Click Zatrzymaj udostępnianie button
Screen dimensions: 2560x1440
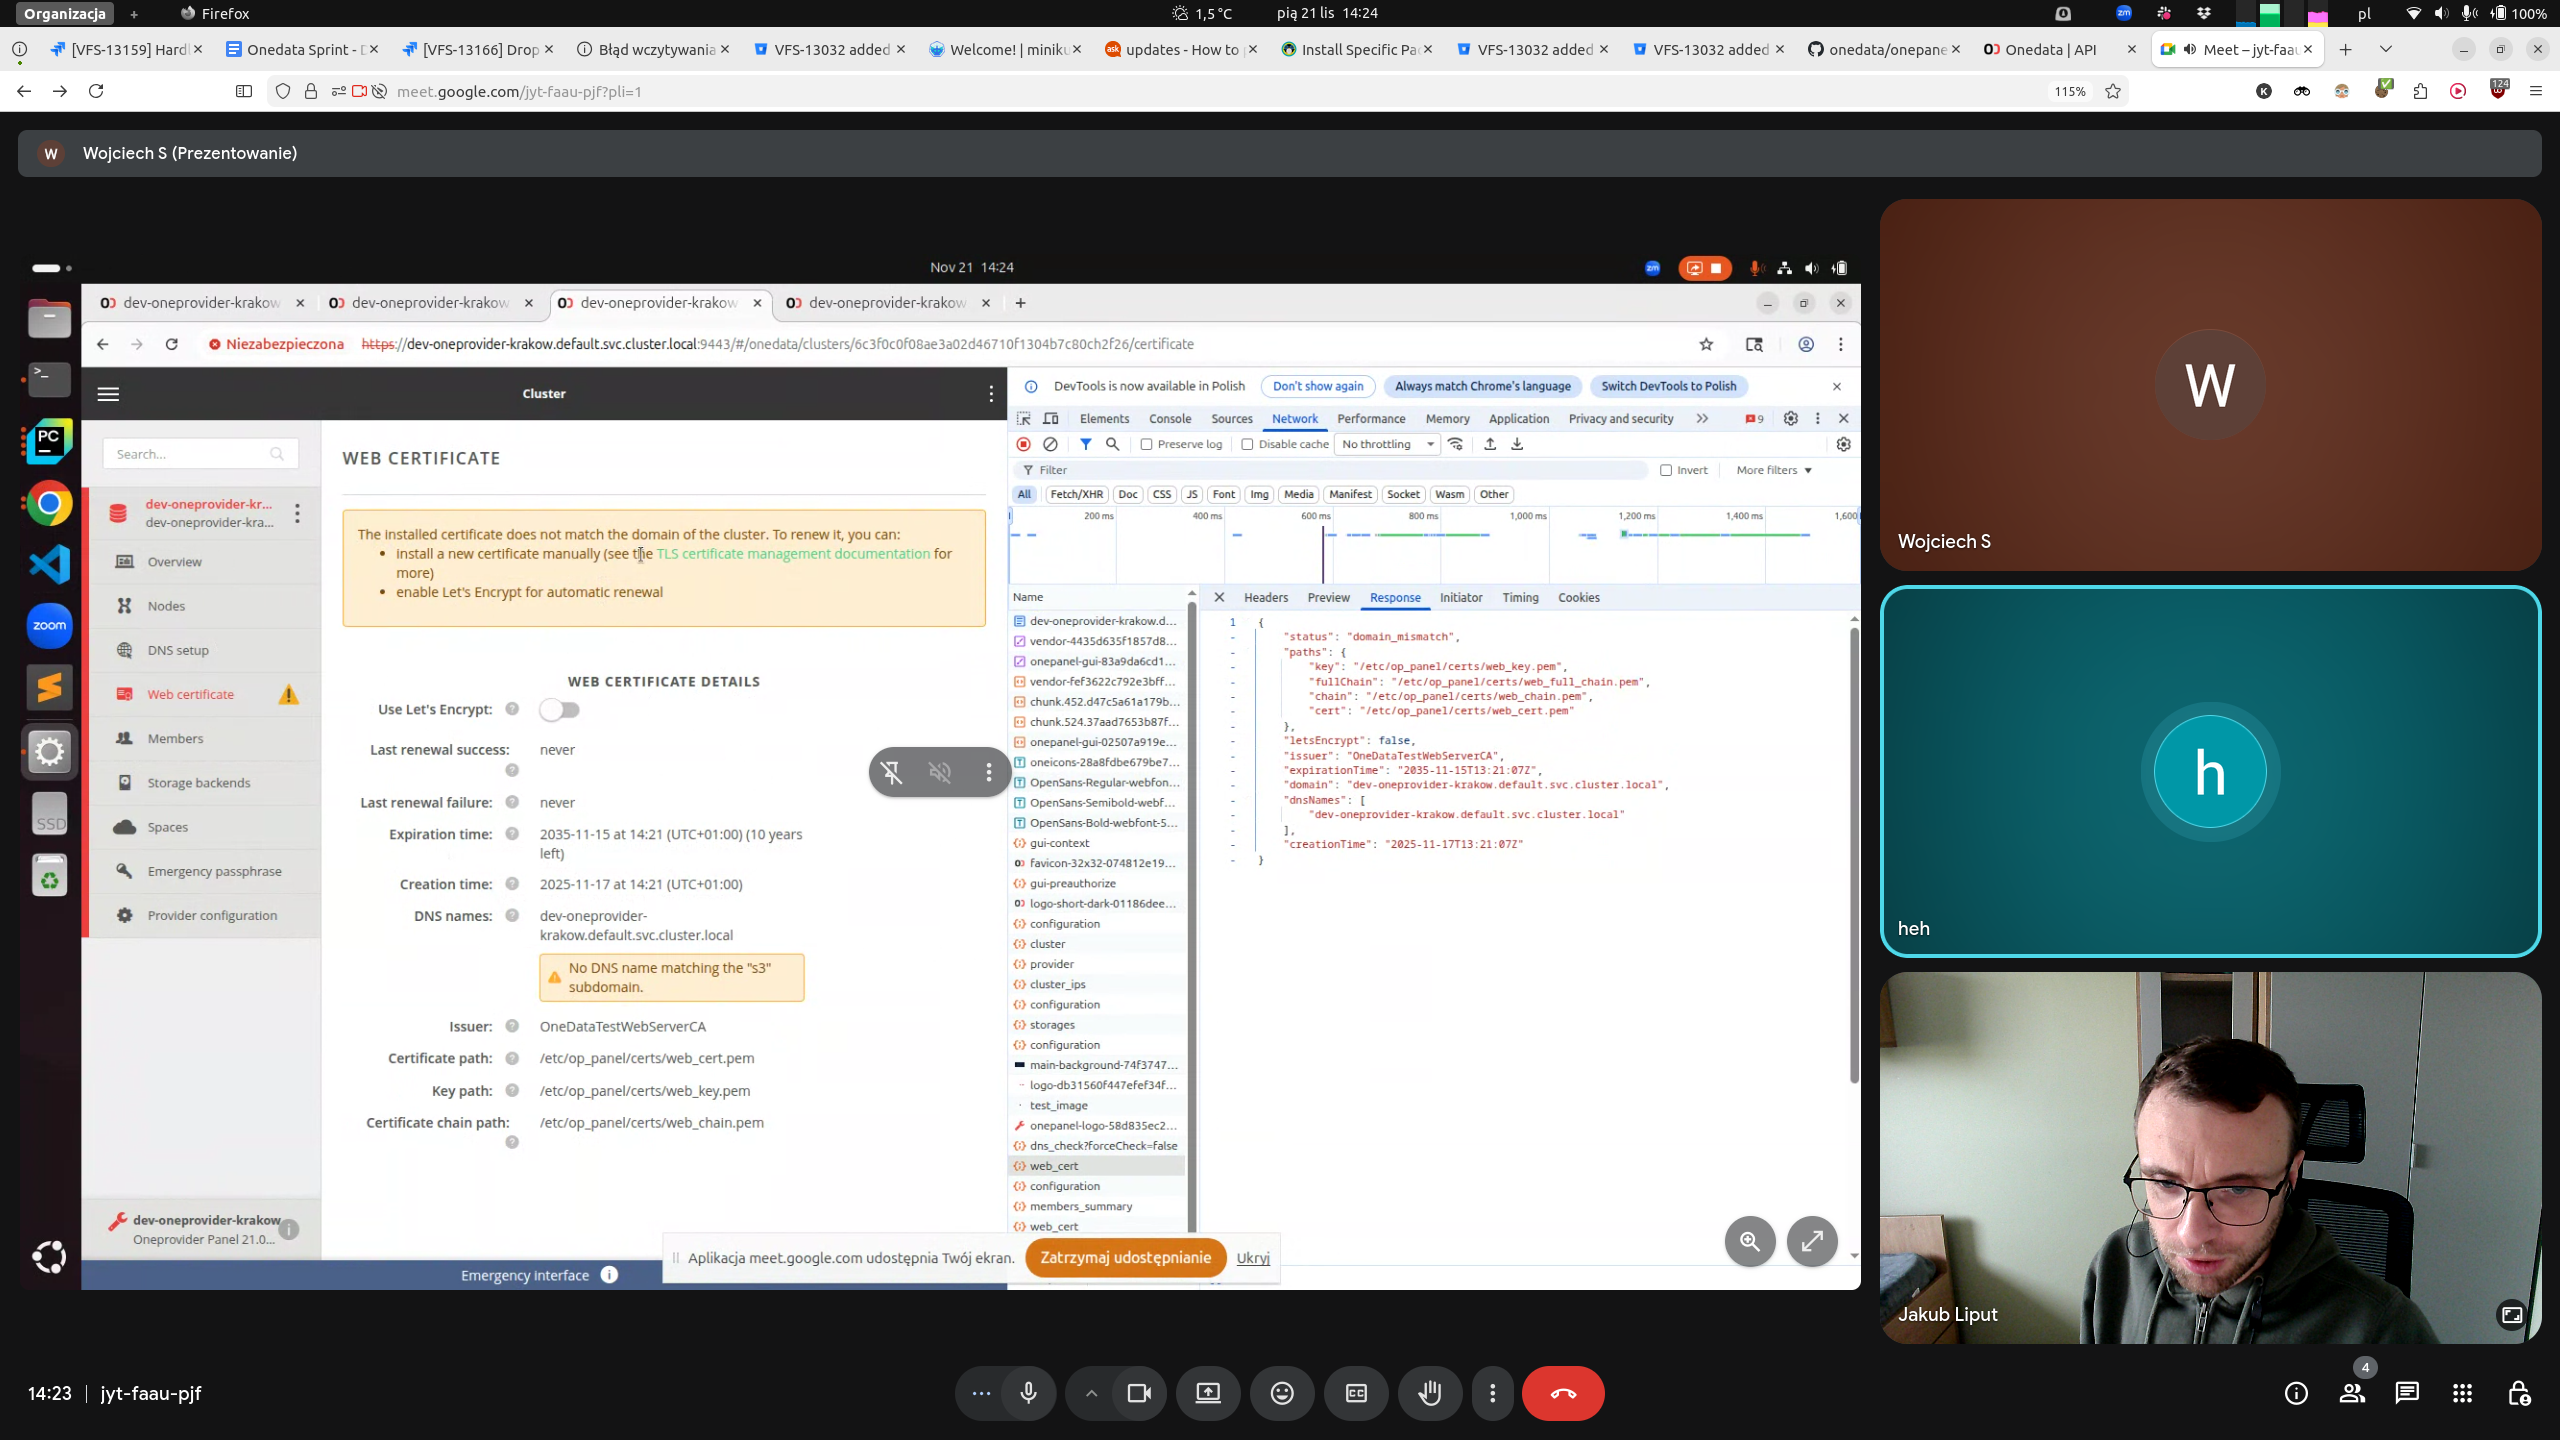(x=1125, y=1257)
